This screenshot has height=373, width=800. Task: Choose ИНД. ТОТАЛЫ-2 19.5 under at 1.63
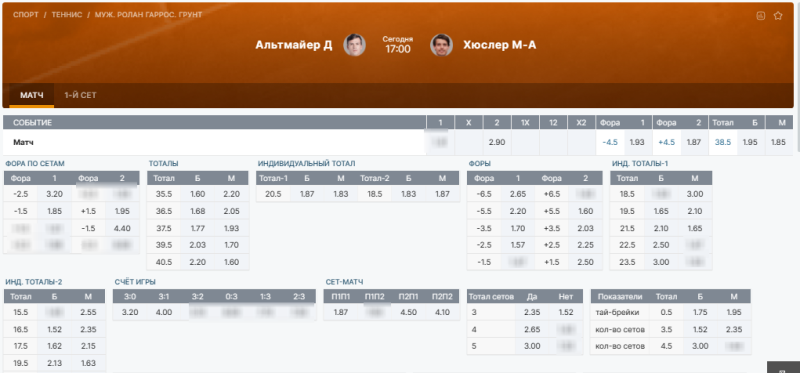click(88, 364)
